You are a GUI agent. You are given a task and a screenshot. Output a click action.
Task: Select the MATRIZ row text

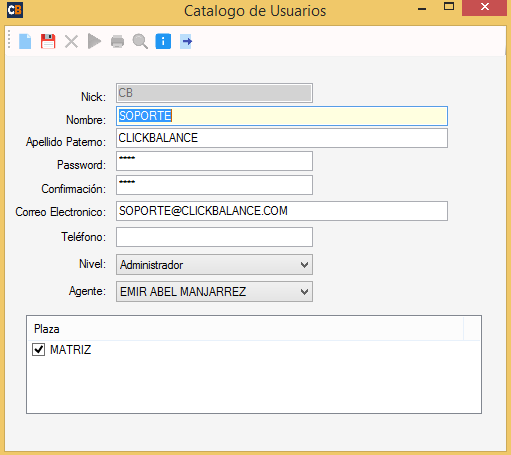click(70, 350)
